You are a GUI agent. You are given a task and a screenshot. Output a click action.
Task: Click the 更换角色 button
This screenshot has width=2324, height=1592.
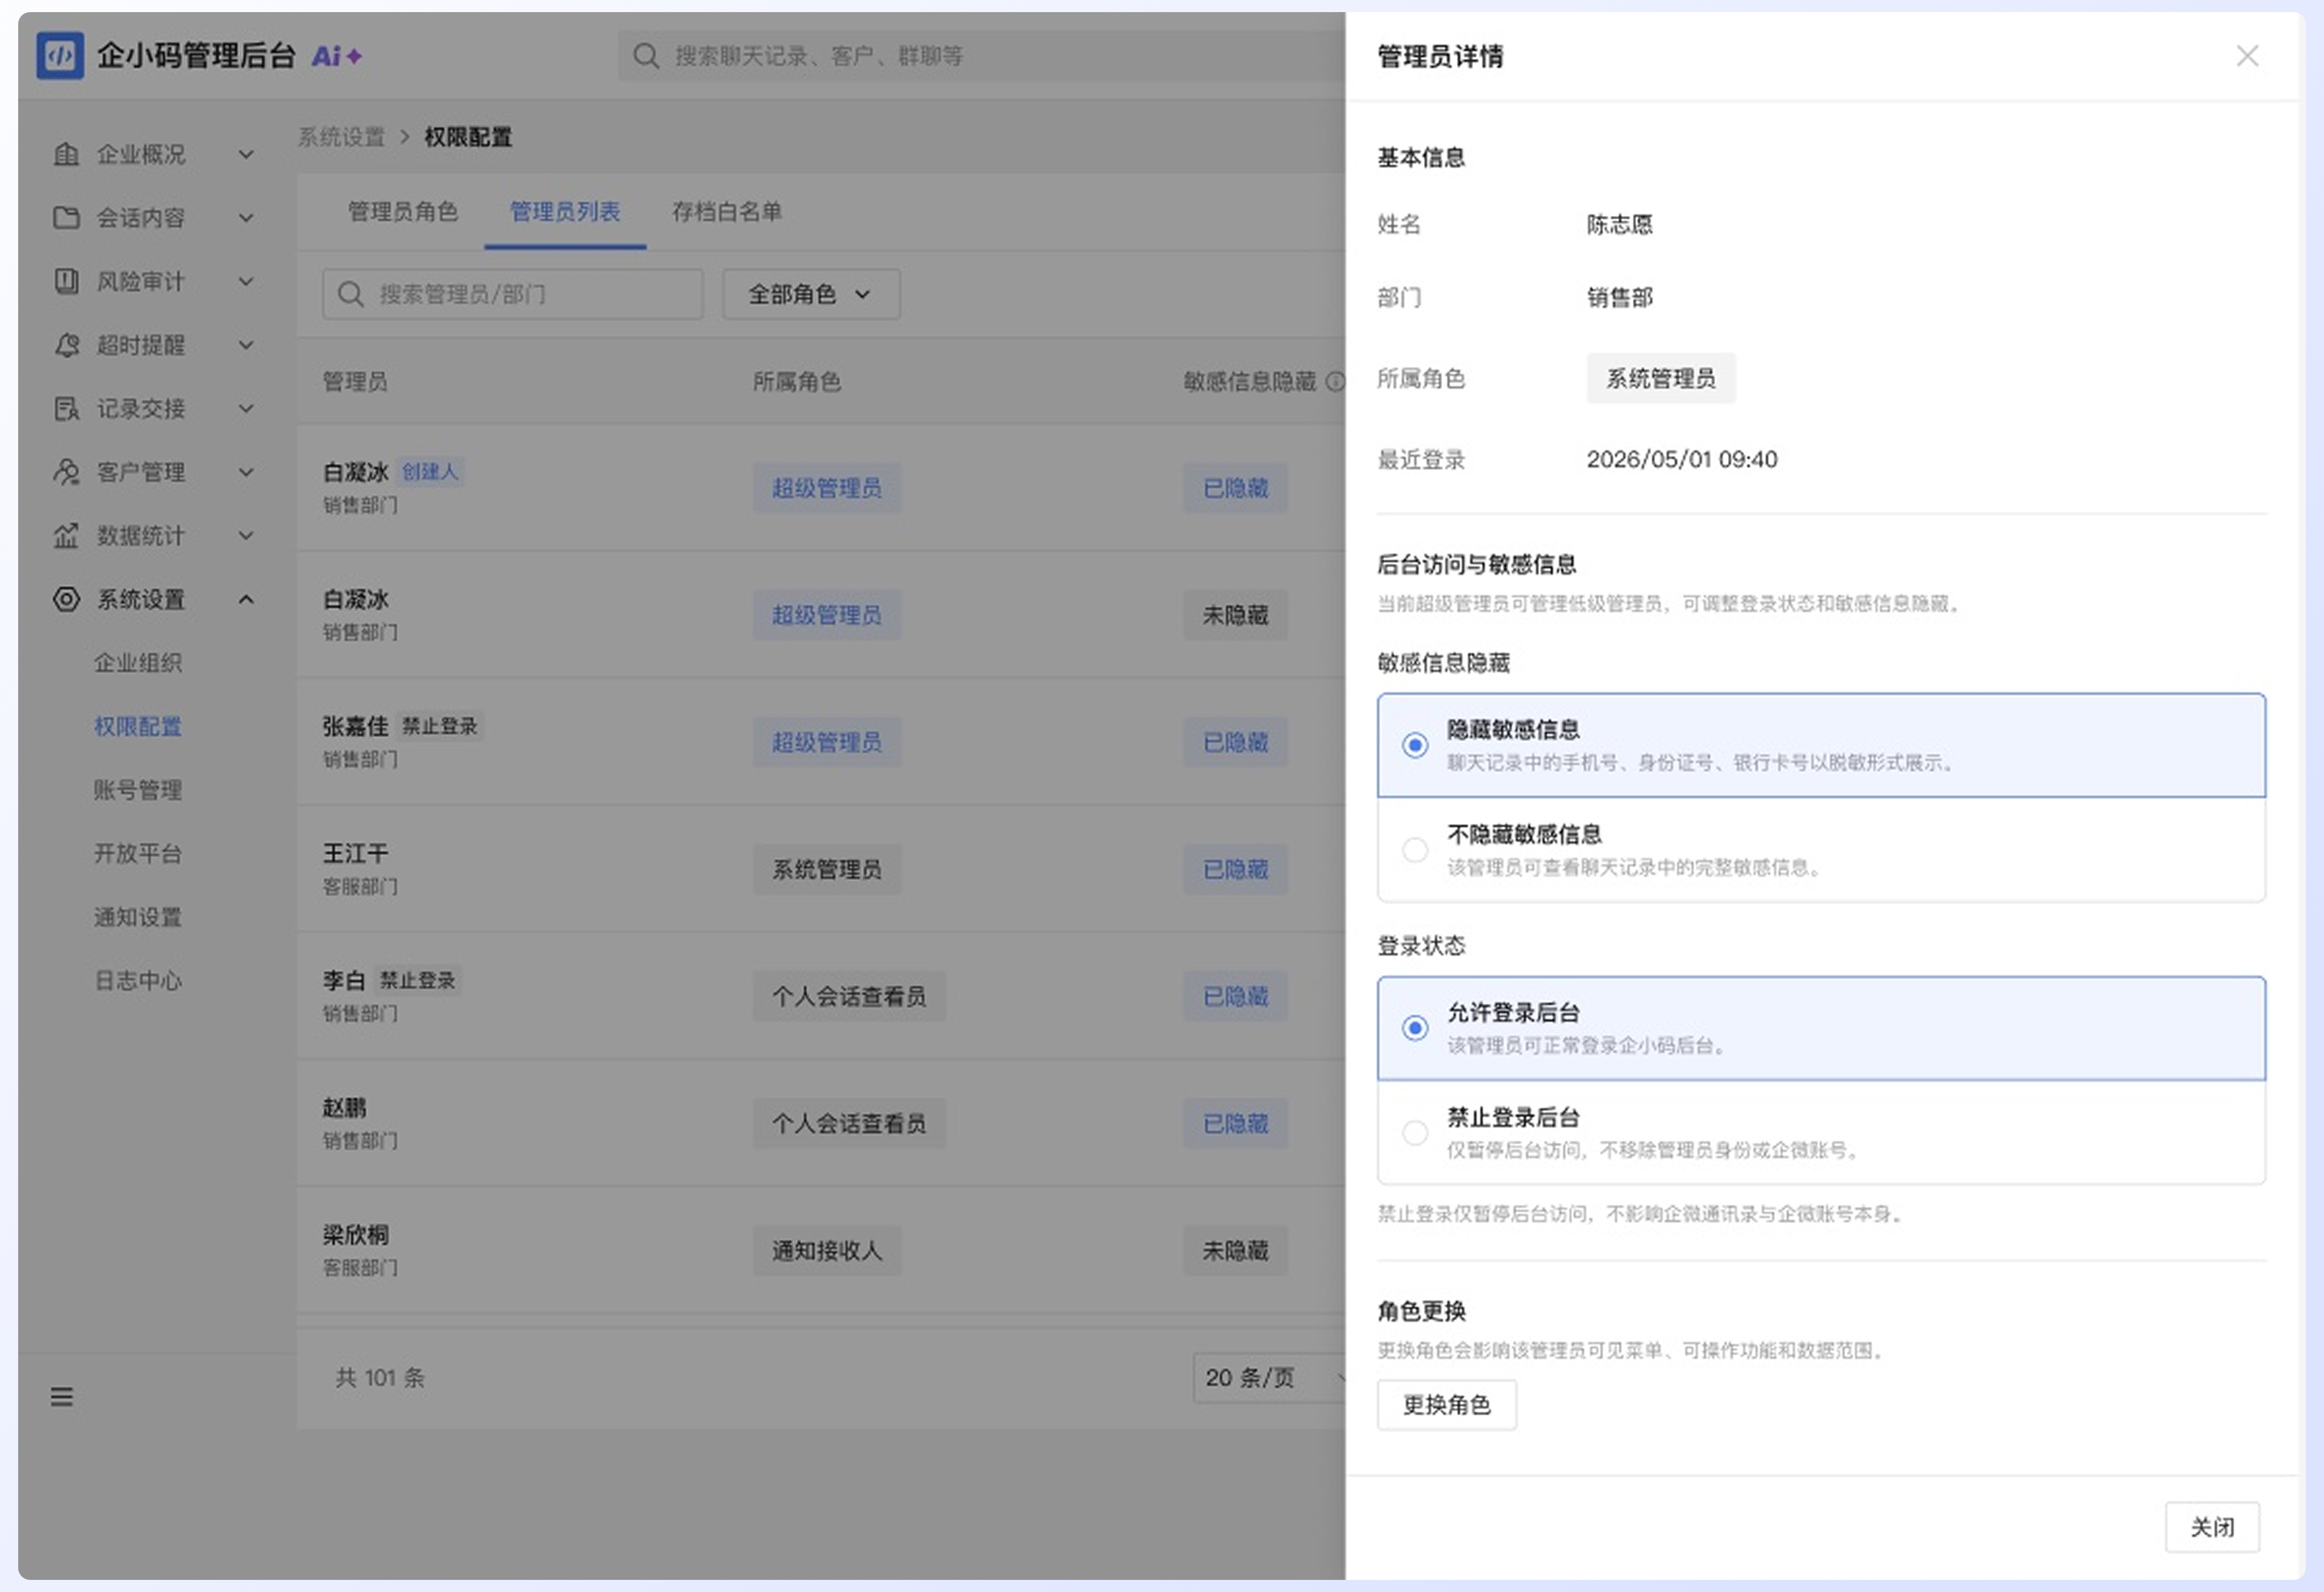(x=1446, y=1405)
